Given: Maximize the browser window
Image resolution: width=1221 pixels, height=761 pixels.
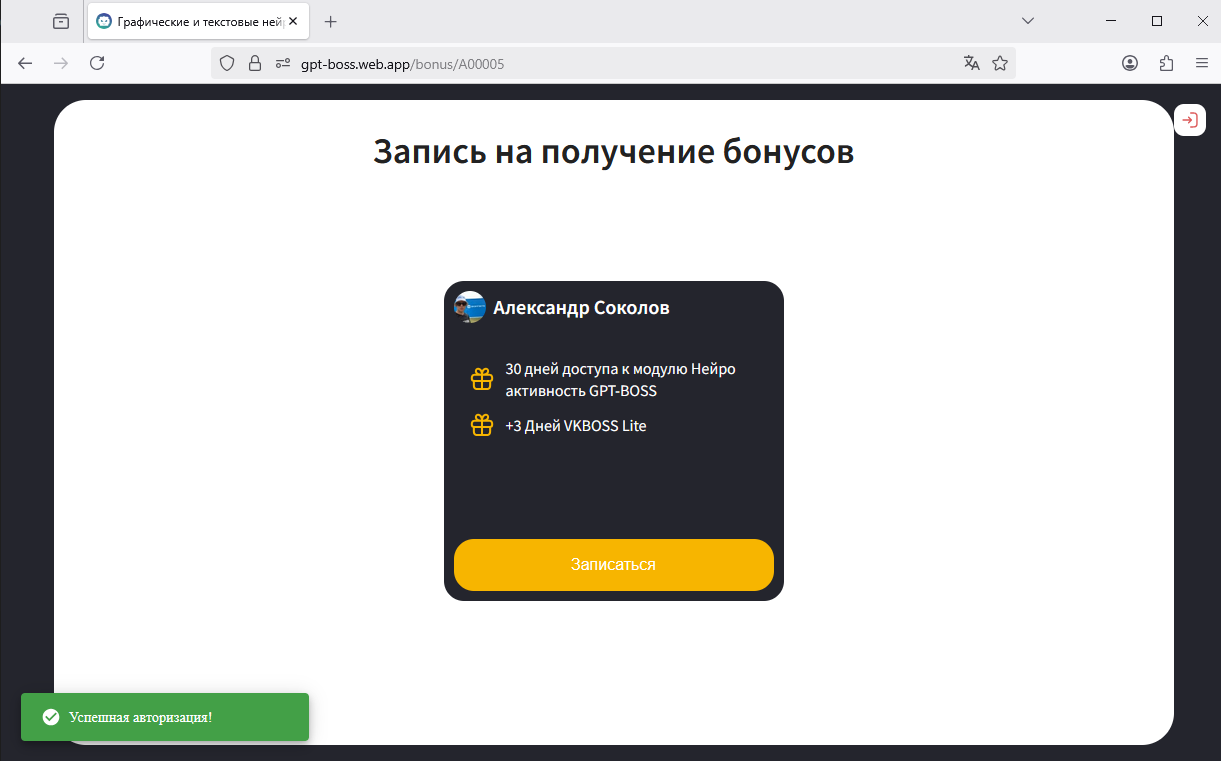Looking at the screenshot, I should click(x=1157, y=21).
